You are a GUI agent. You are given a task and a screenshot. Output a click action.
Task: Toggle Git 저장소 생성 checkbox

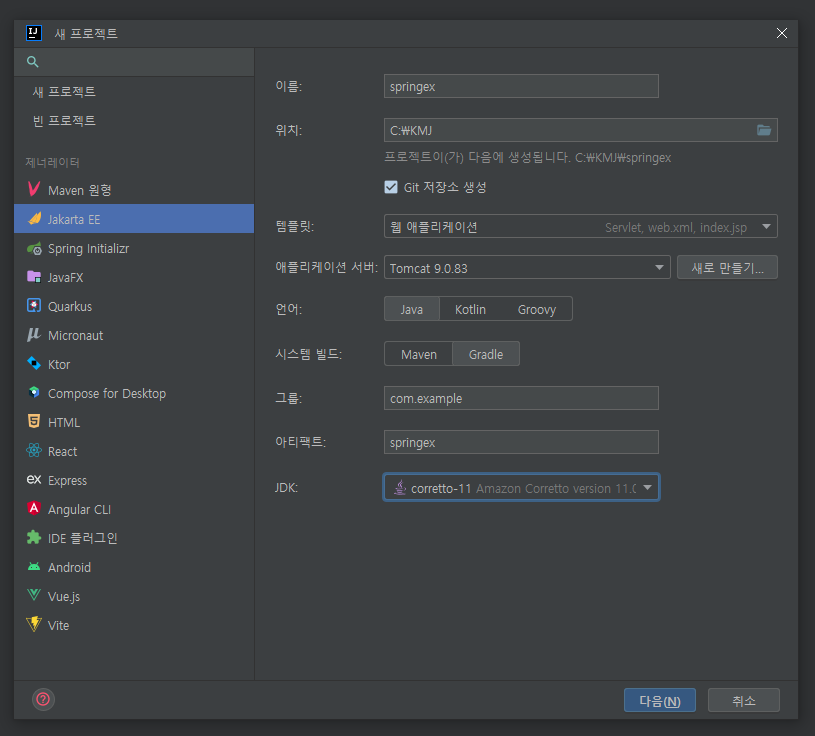point(391,187)
